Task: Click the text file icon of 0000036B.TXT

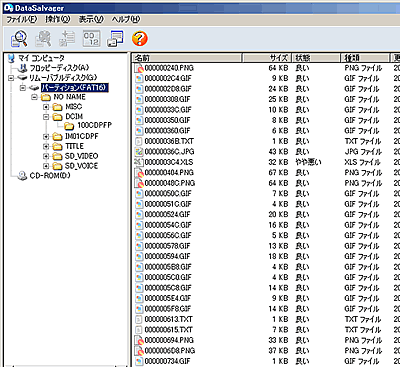Action: tap(138, 141)
